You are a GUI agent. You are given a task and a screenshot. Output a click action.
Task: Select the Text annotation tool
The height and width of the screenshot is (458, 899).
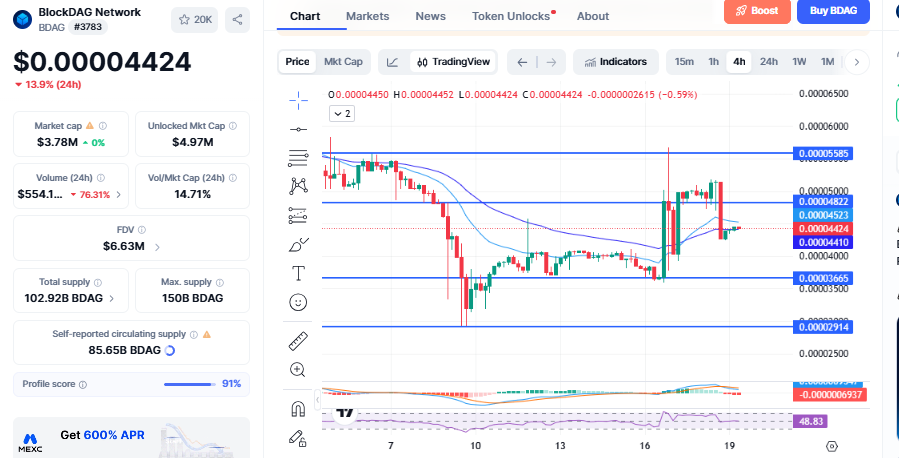298,273
